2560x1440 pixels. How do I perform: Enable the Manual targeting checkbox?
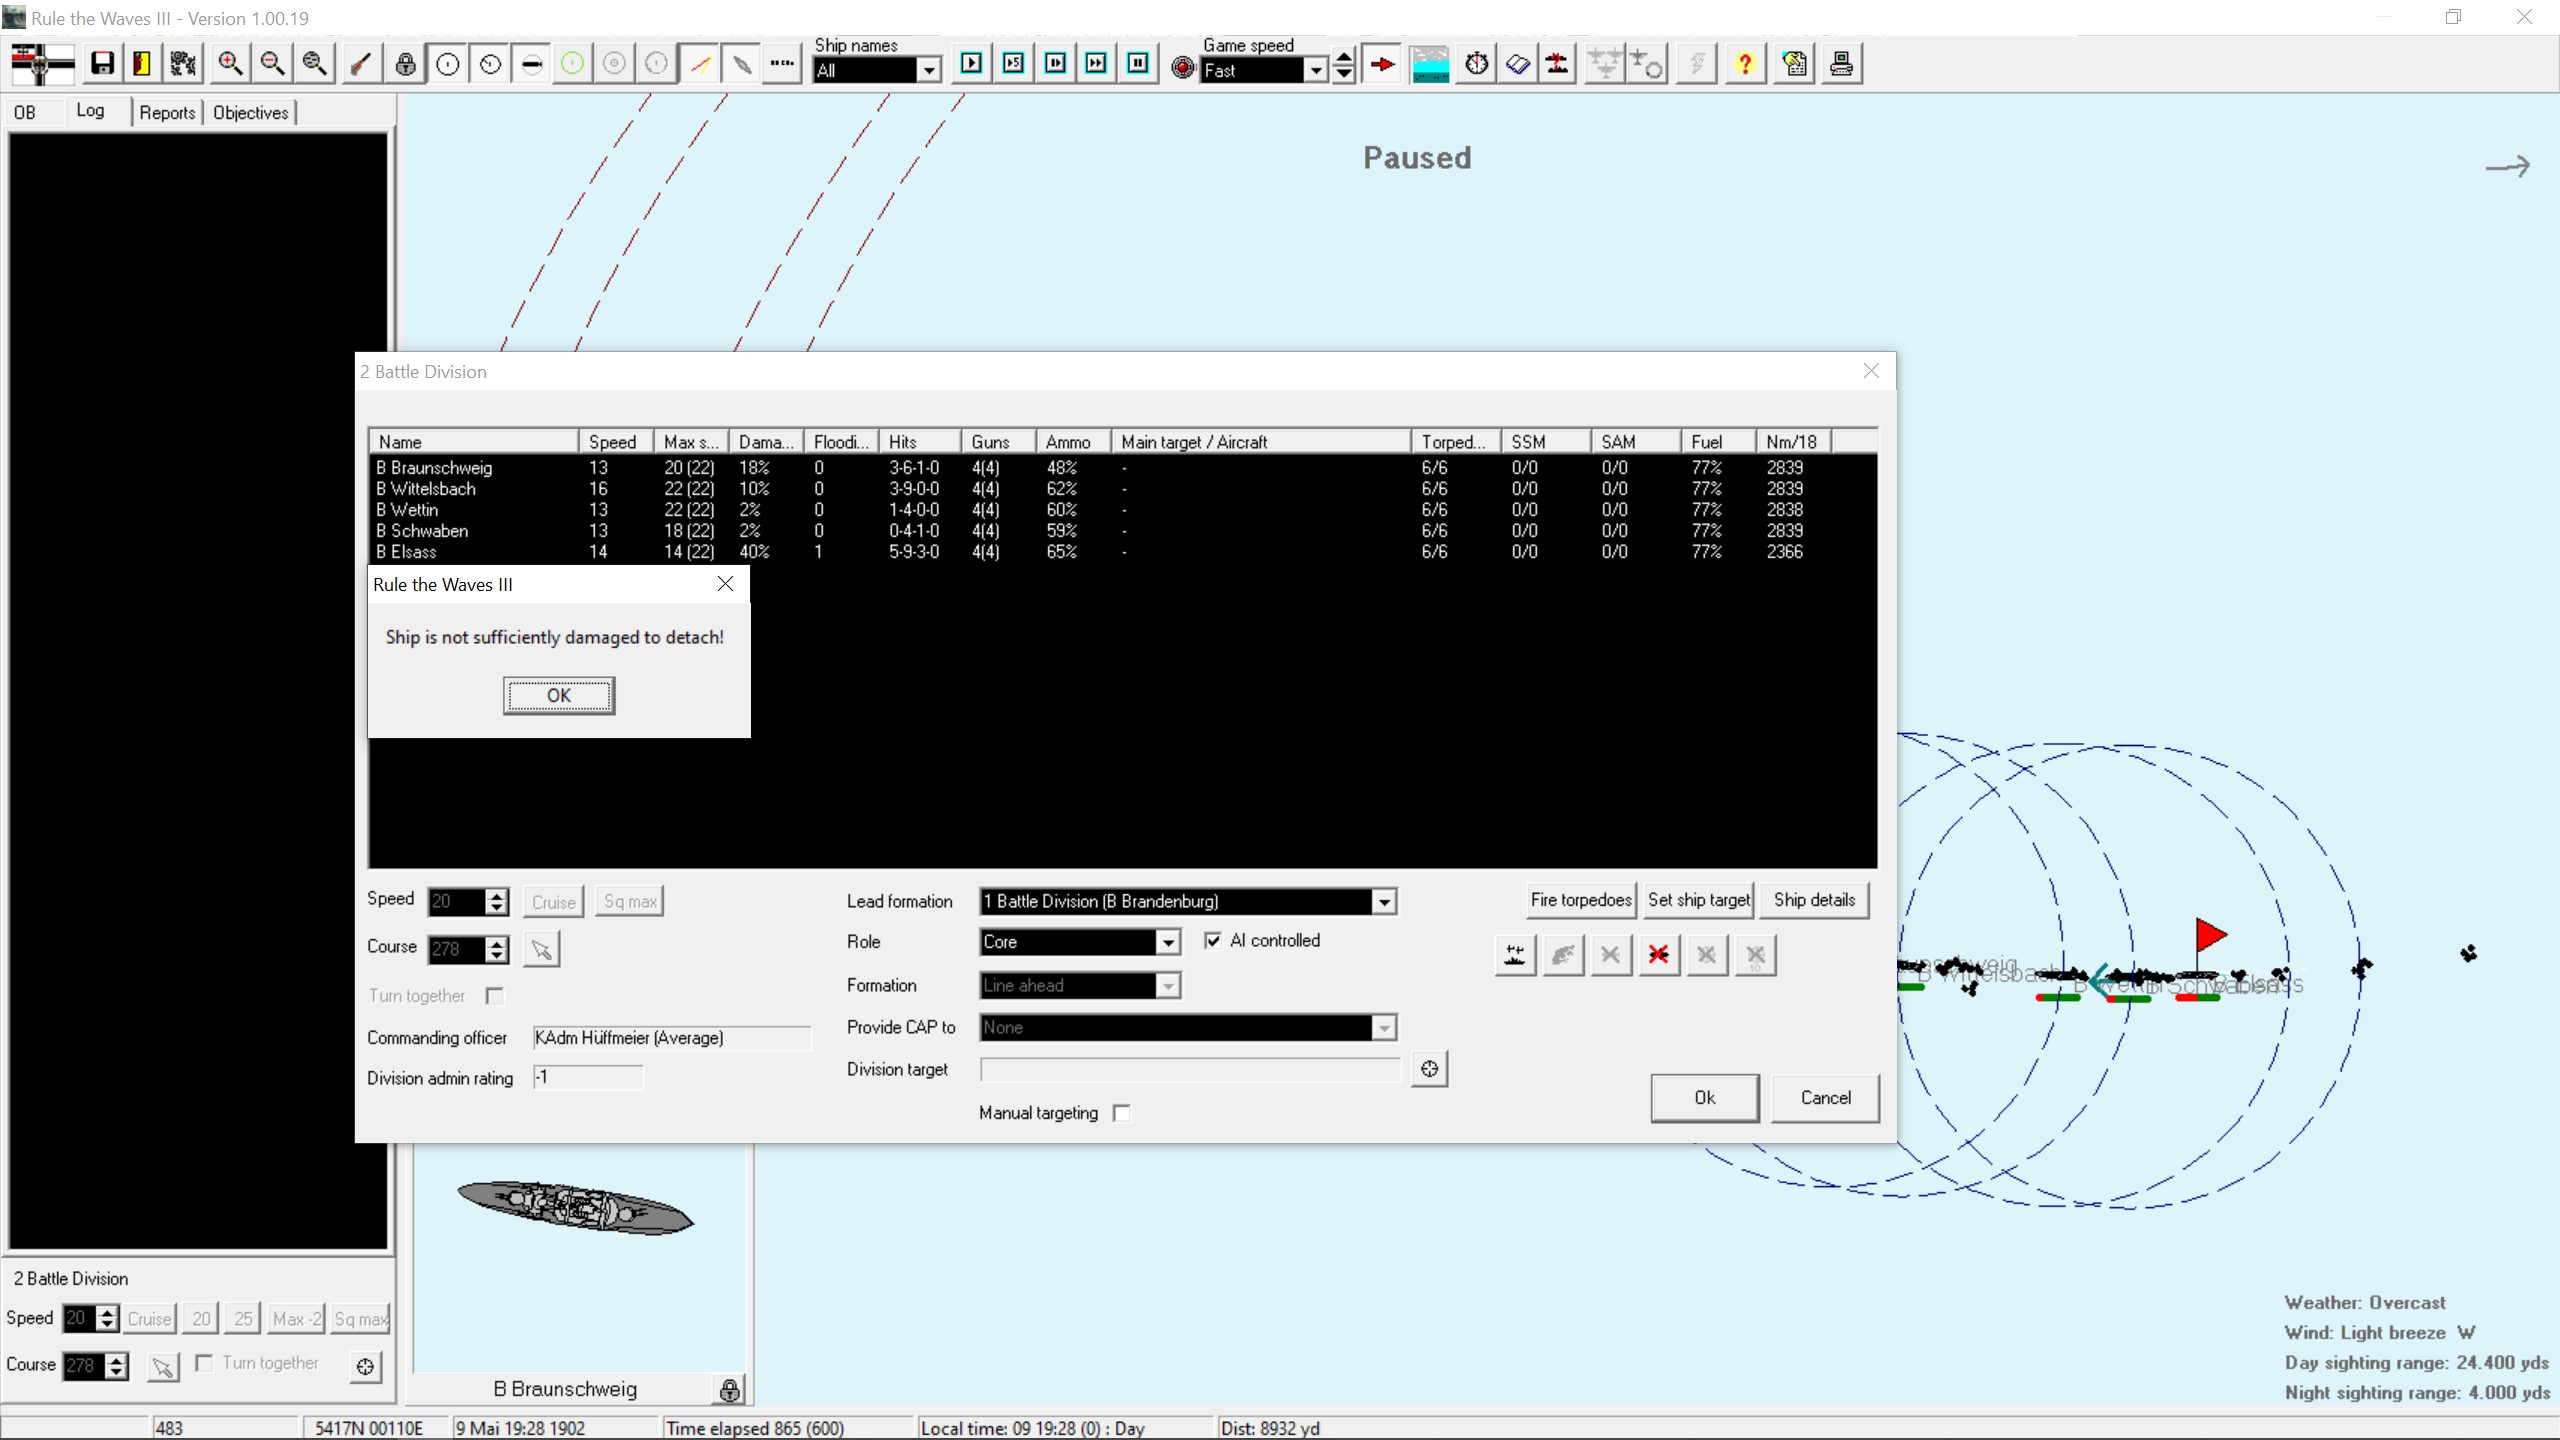pyautogui.click(x=1122, y=1113)
